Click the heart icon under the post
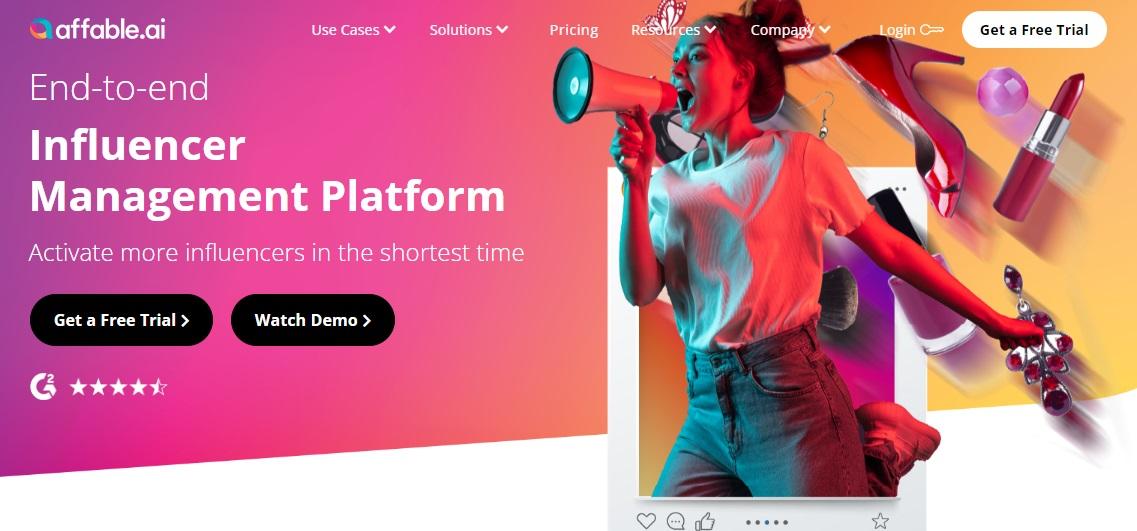Image resolution: width=1137 pixels, height=531 pixels. point(645,520)
